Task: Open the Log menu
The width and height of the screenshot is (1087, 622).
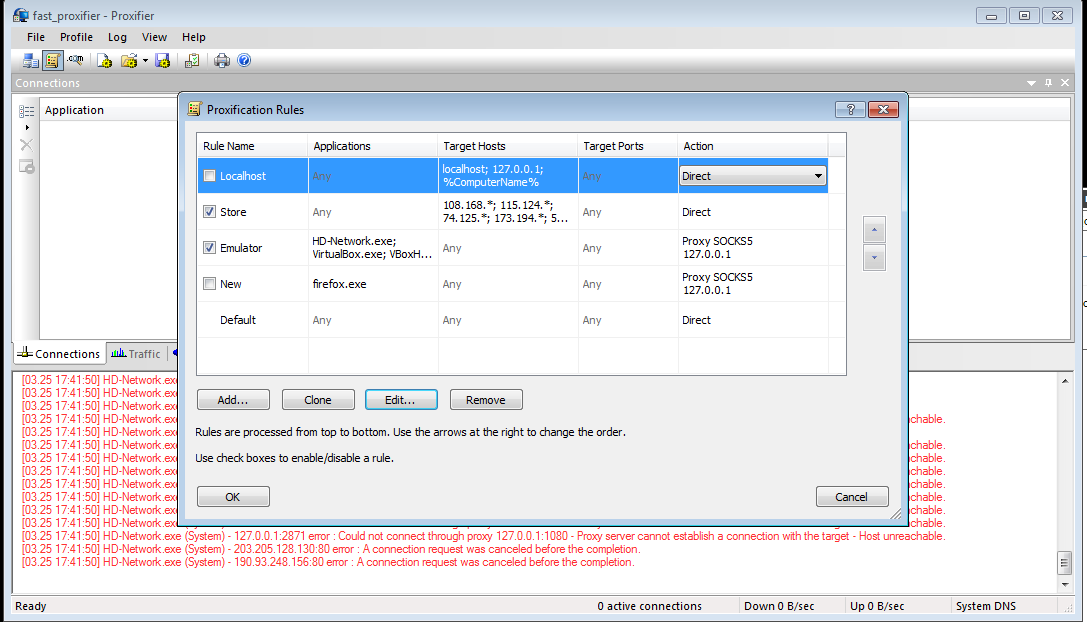Action: (117, 37)
